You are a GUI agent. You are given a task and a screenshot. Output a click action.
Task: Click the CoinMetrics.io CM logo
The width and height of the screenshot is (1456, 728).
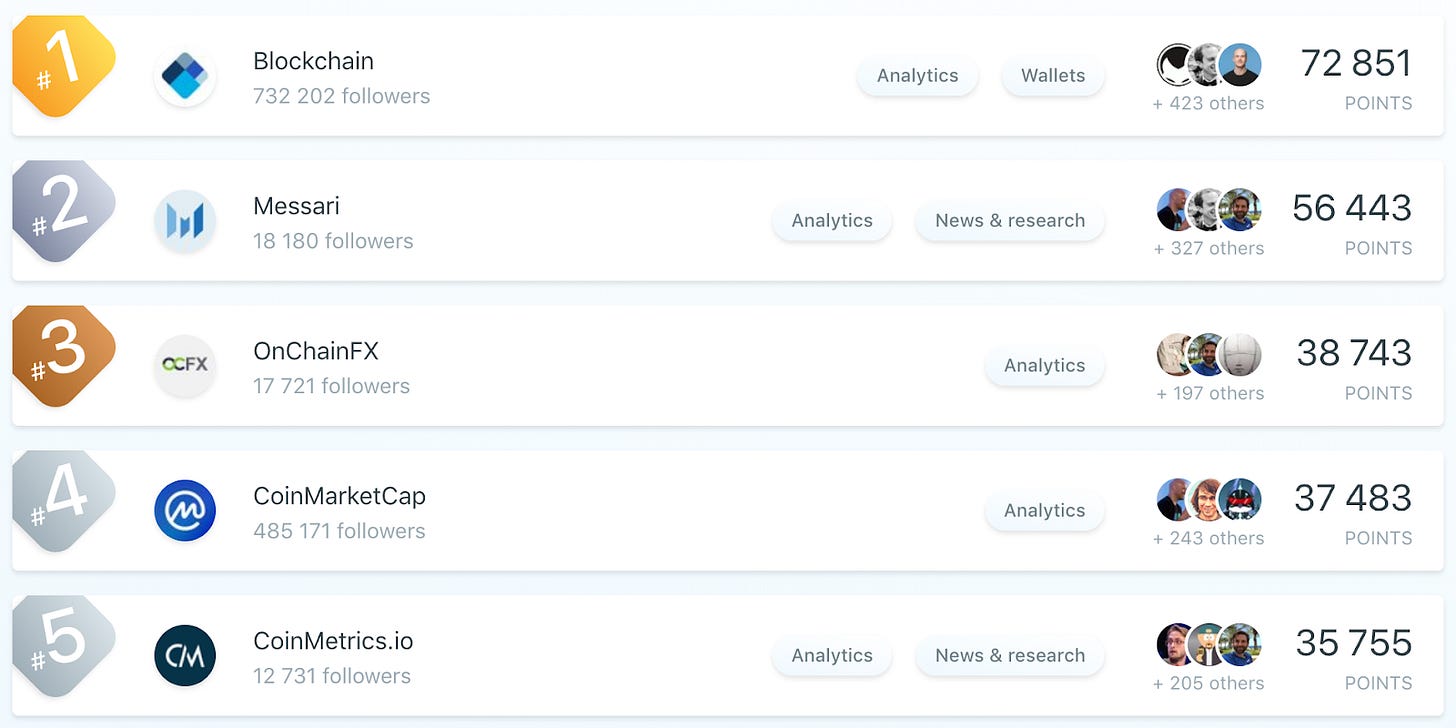click(x=185, y=656)
